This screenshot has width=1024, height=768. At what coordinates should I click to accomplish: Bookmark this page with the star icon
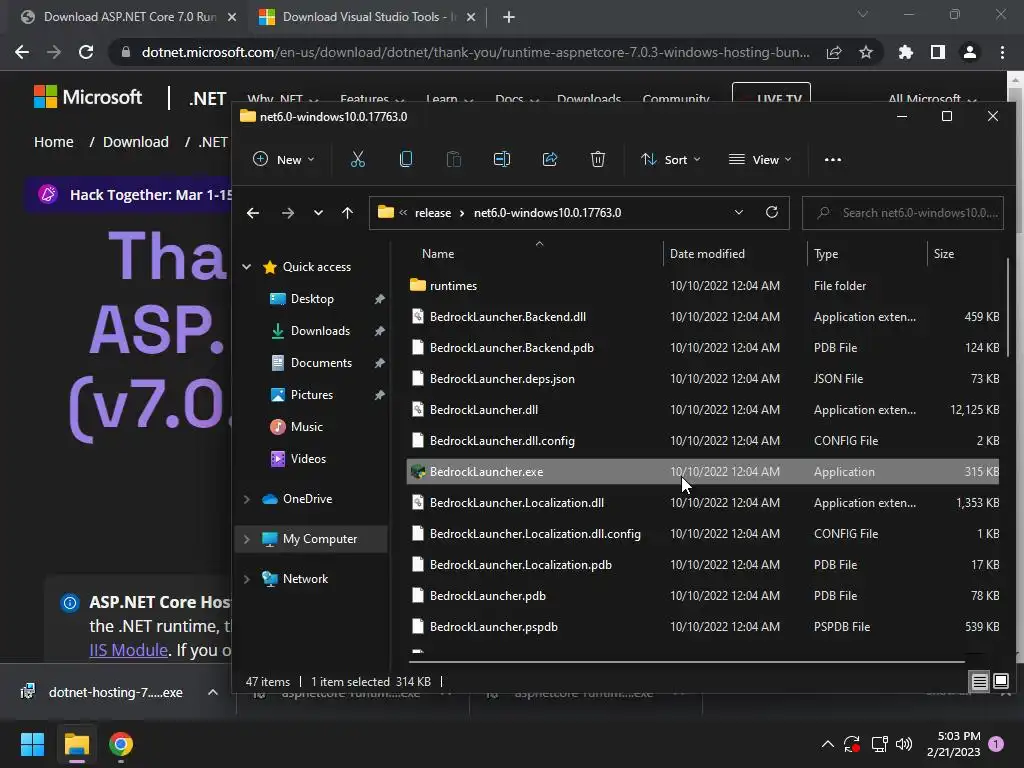[866, 52]
